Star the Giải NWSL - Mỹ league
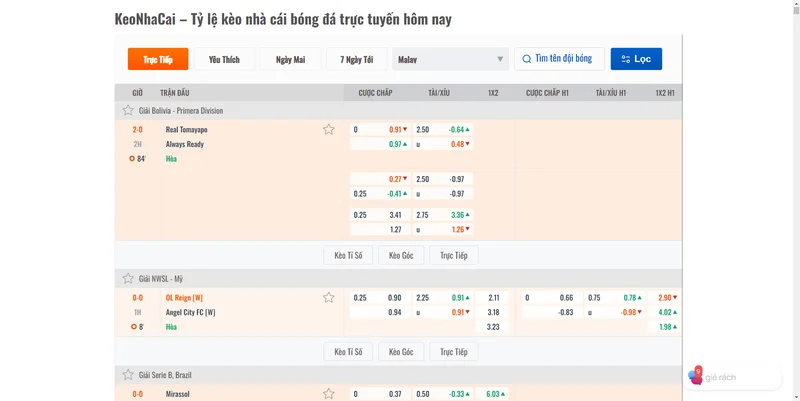Image resolution: width=800 pixels, height=401 pixels. click(x=128, y=279)
